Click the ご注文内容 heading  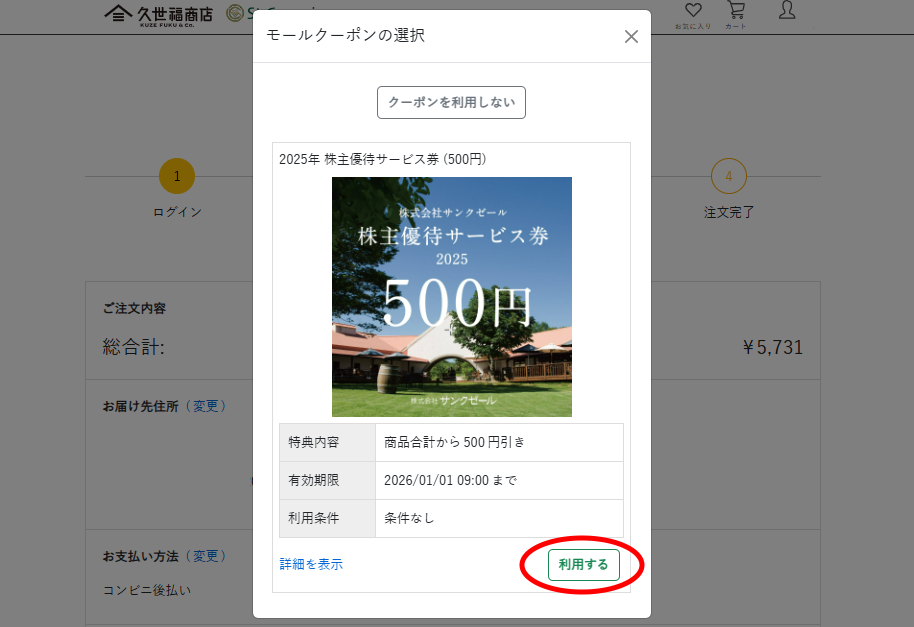135,308
